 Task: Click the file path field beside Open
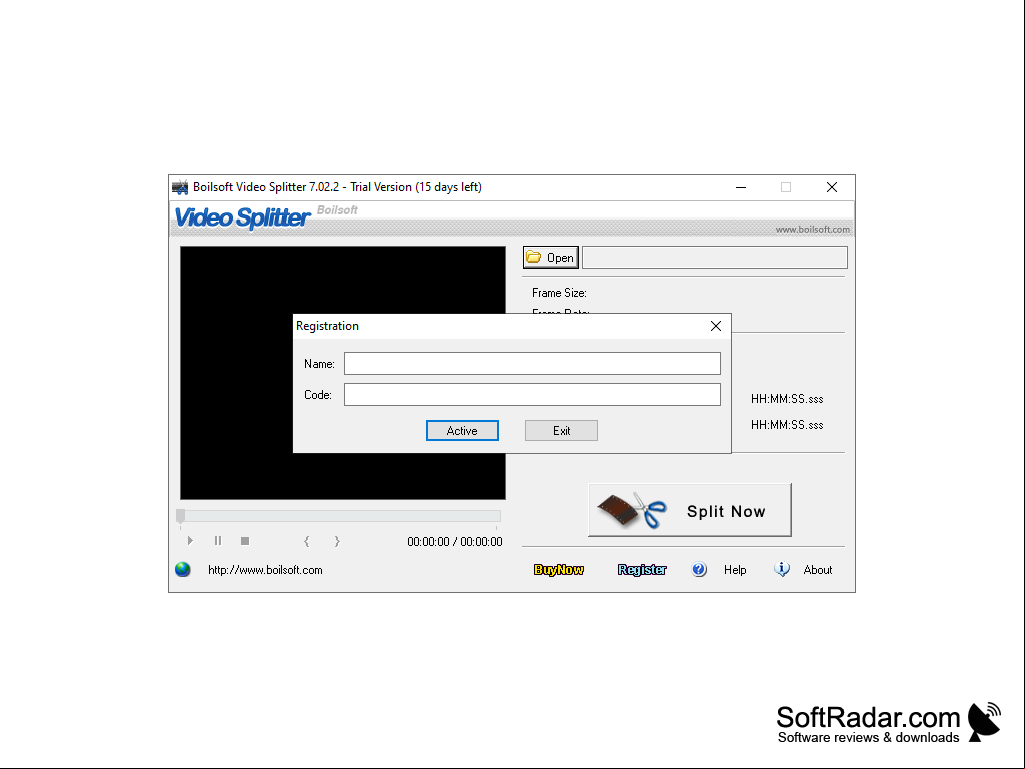(714, 258)
